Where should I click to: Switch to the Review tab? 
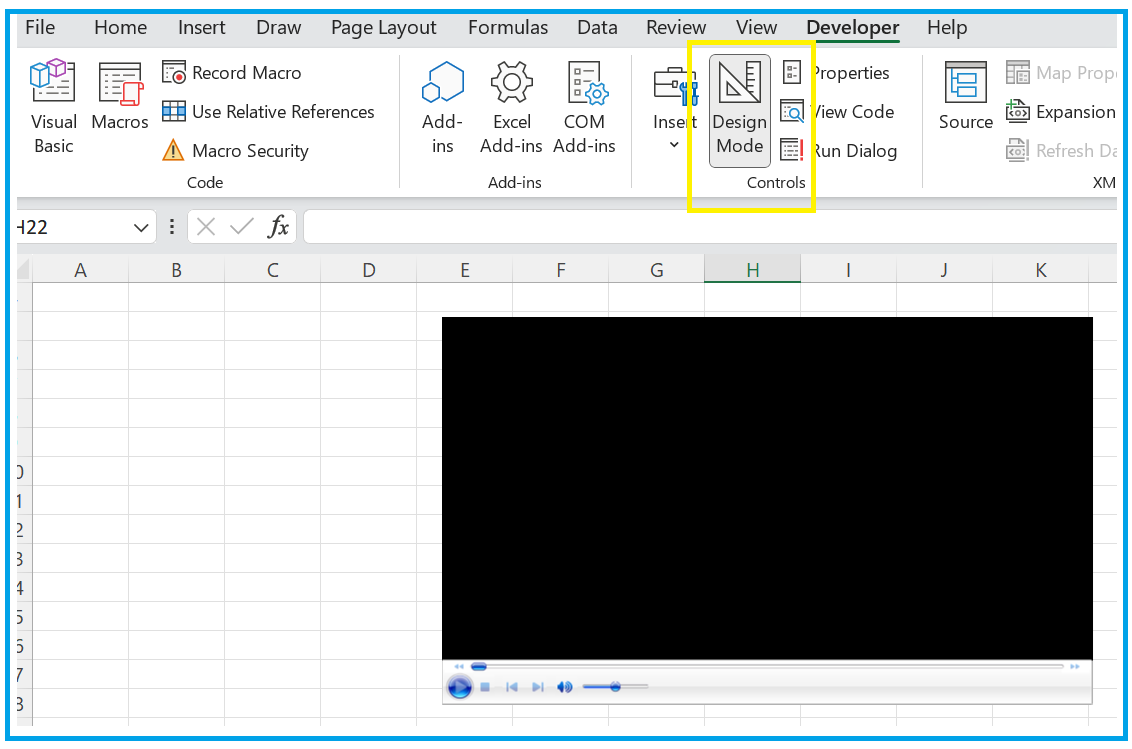[x=676, y=27]
